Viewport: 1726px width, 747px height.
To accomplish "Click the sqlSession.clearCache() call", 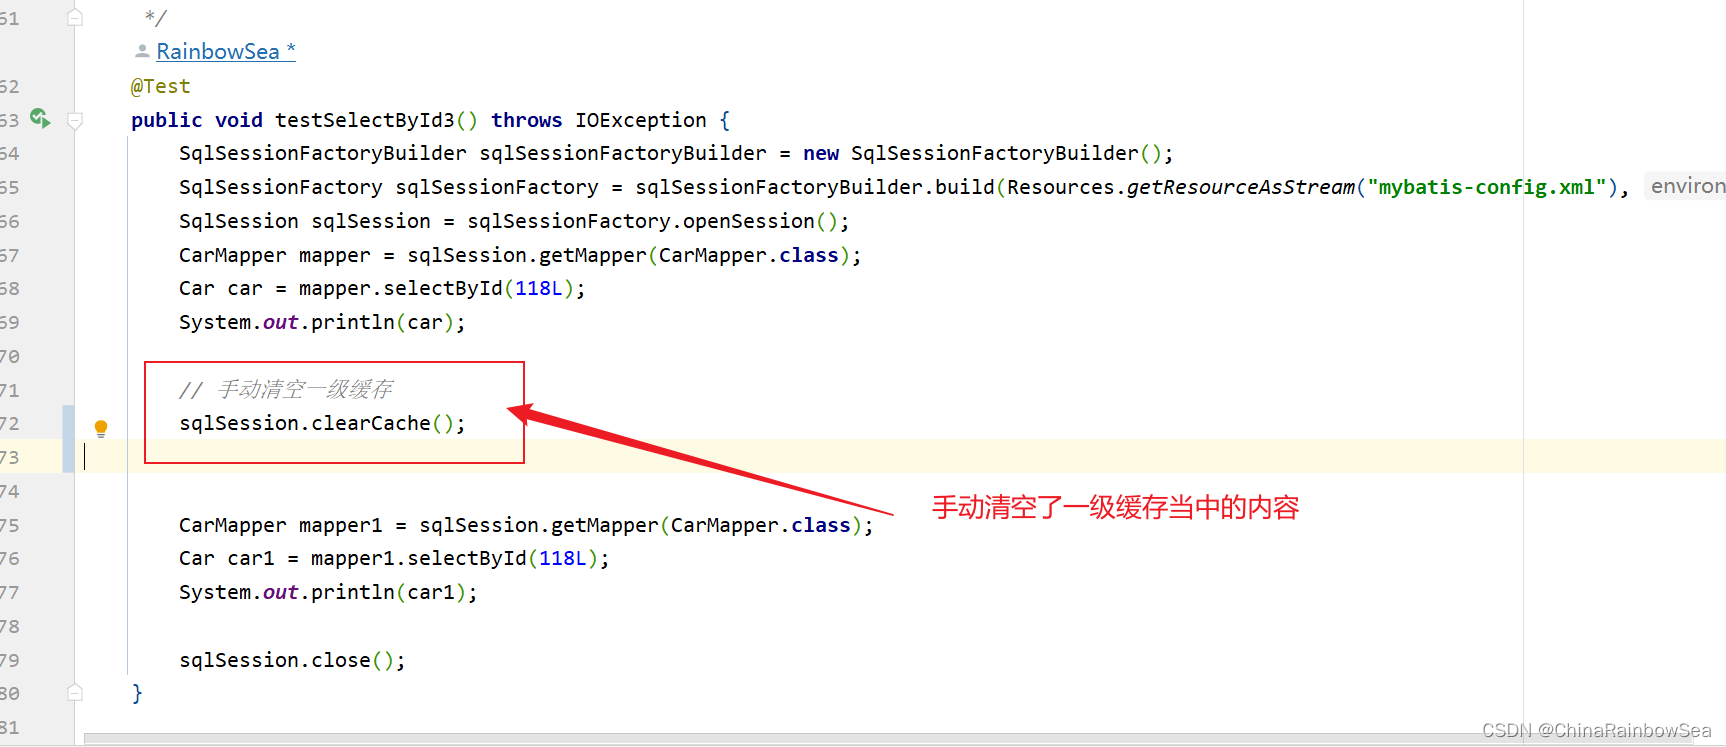I will point(322,423).
